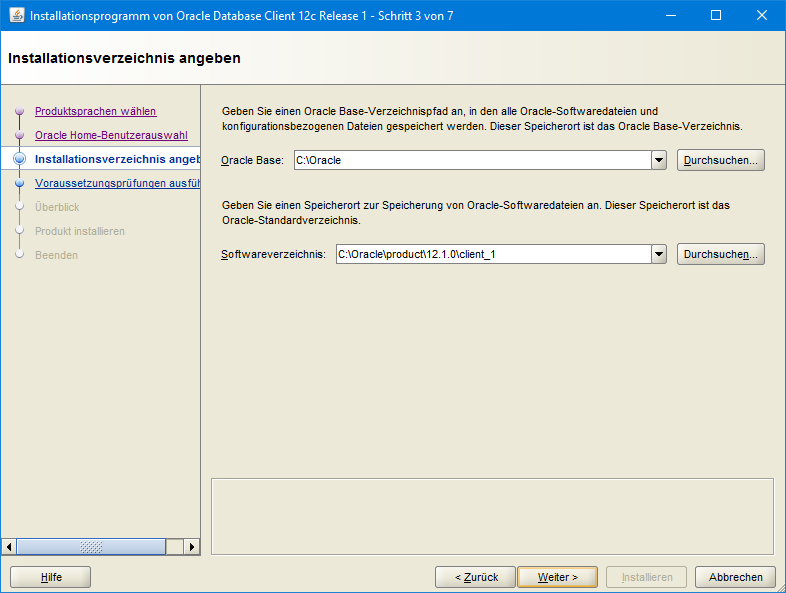Image resolution: width=786 pixels, height=593 pixels.
Task: Open the Oracle Home-Benutzerauswahl step
Action: 111,135
